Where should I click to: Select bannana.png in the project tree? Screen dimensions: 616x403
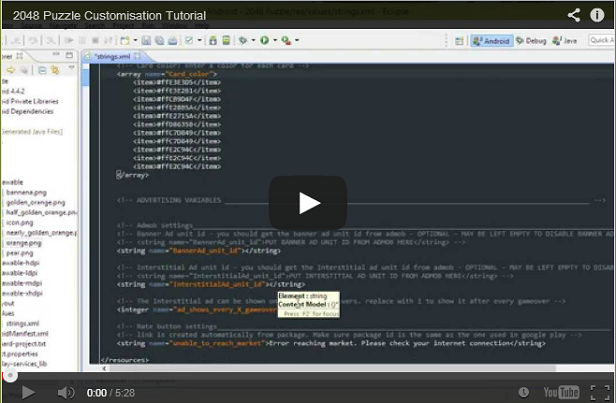(x=26, y=192)
